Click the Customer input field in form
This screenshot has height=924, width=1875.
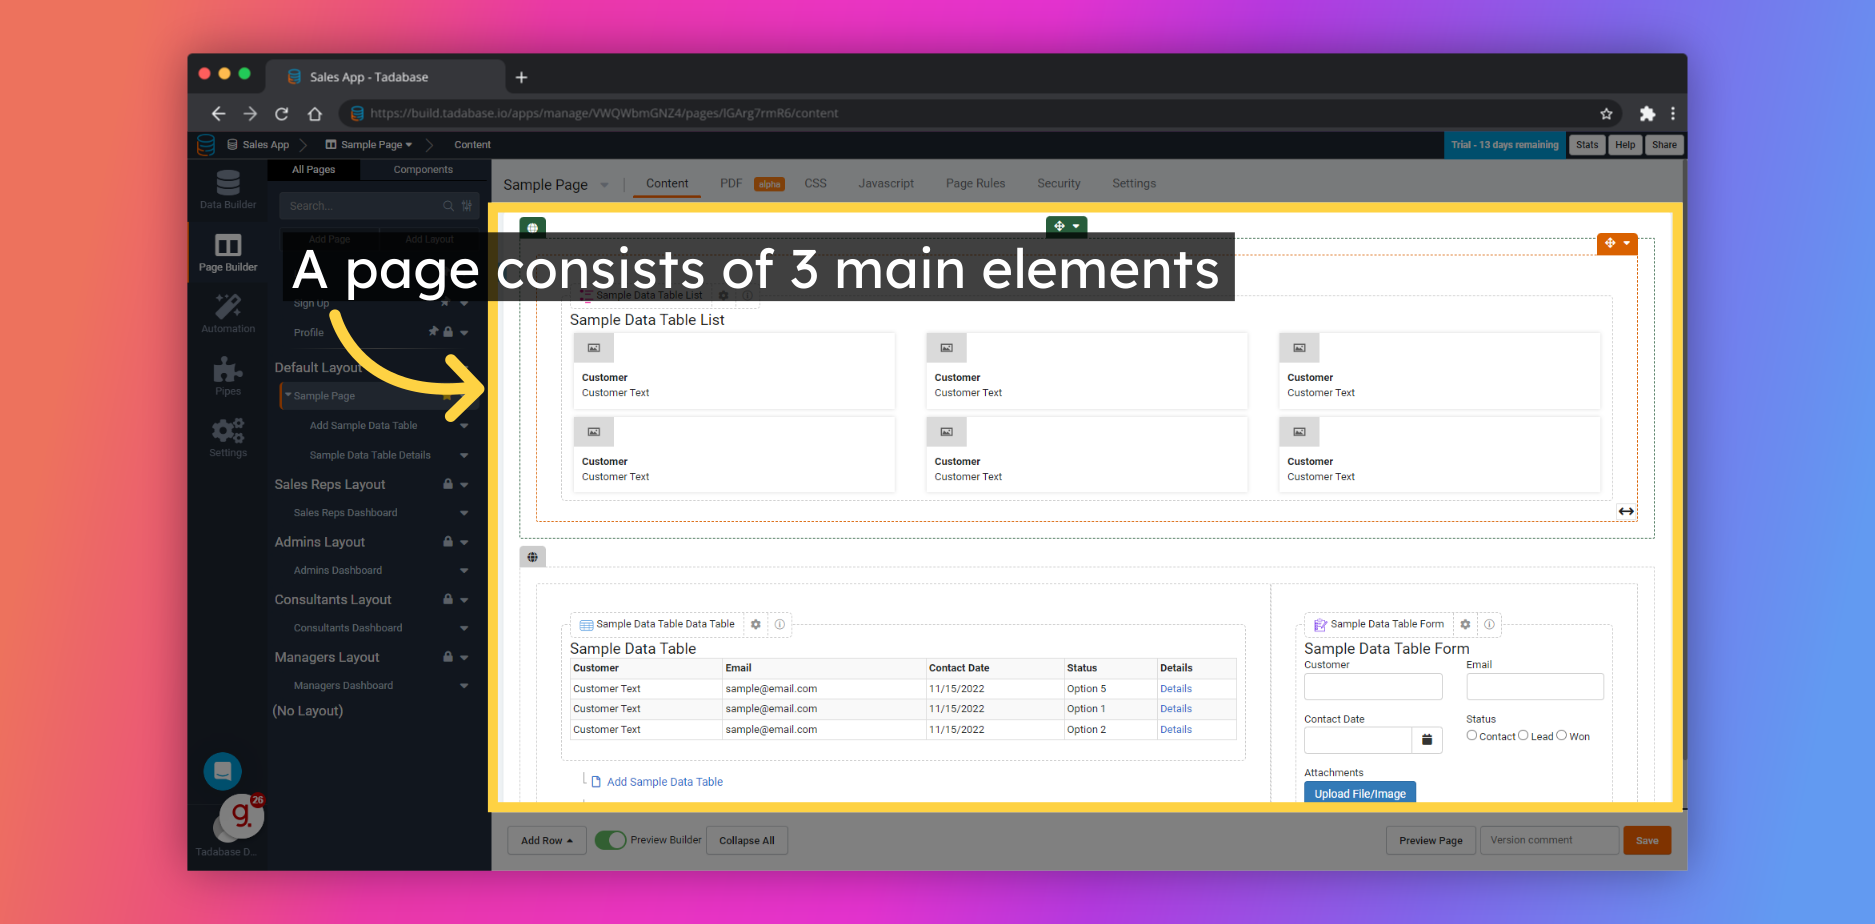[x=1373, y=686]
